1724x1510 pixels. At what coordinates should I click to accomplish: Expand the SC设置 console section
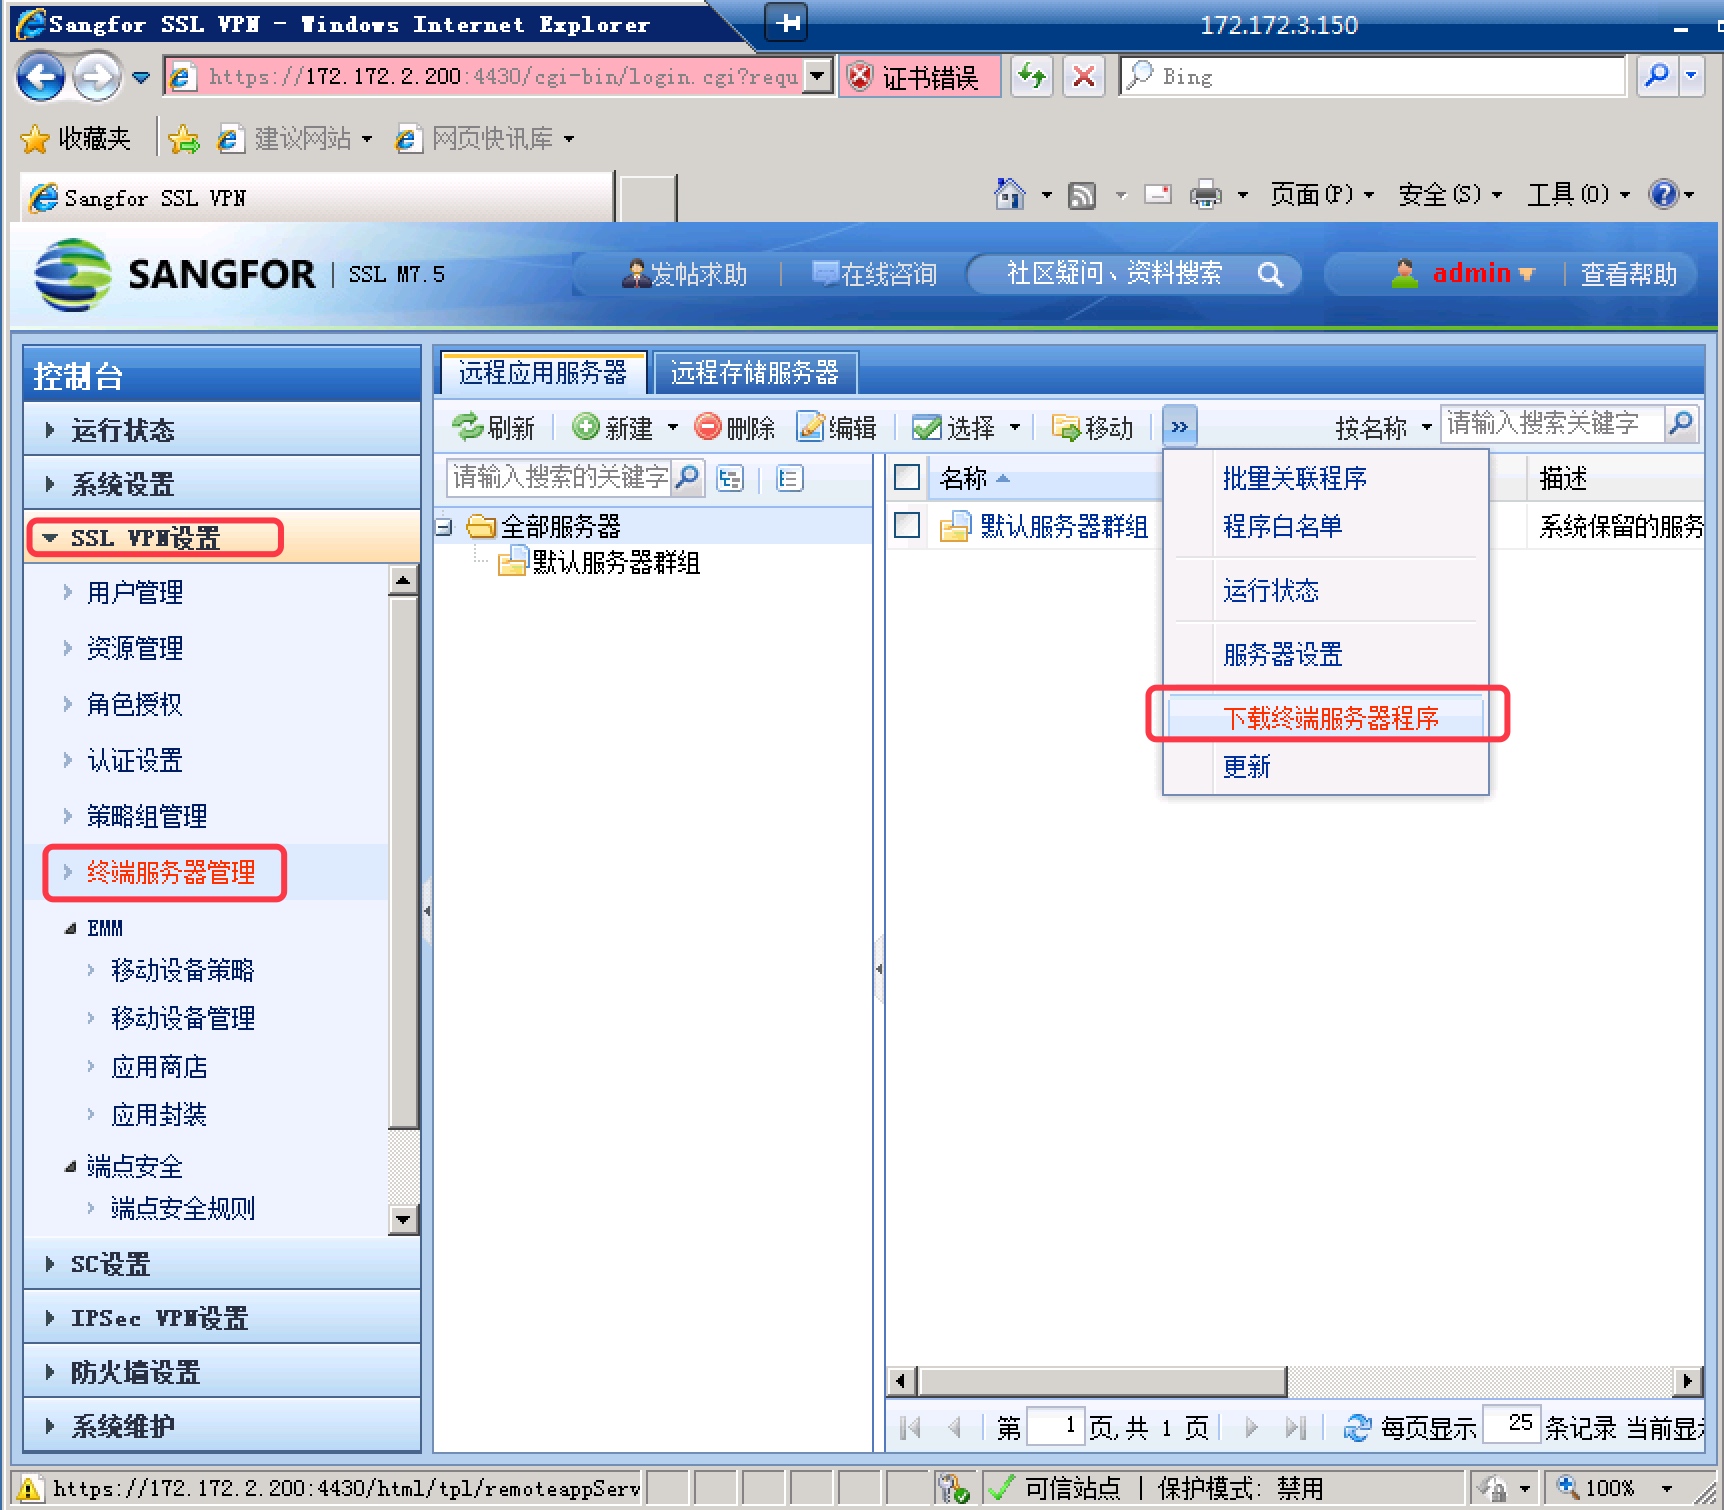coord(222,1264)
